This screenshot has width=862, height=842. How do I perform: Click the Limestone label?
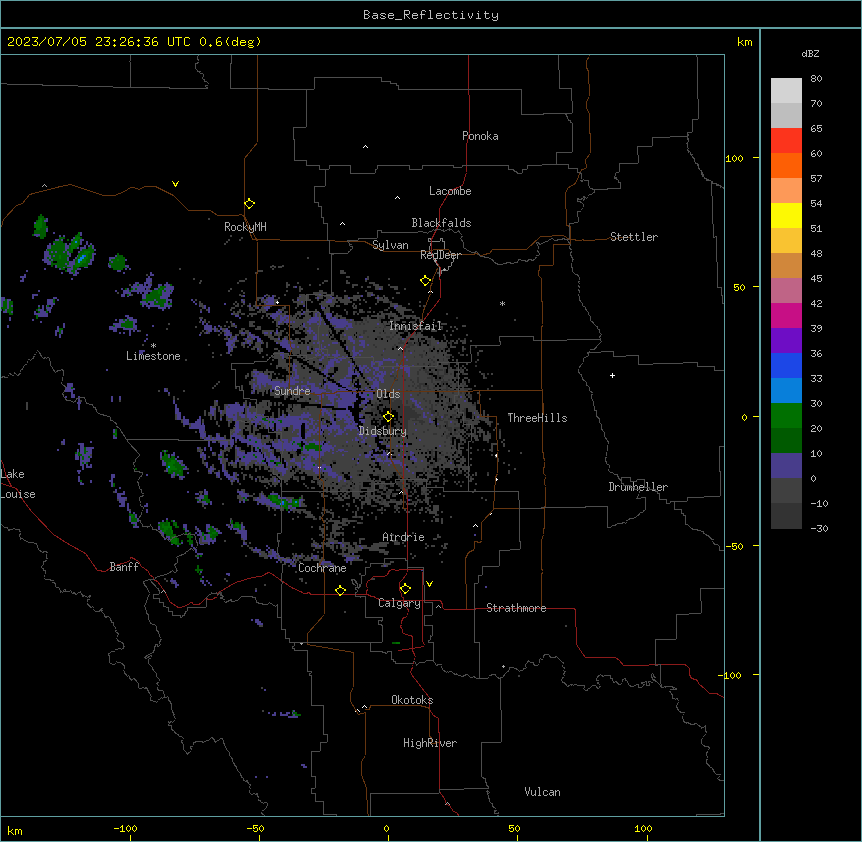click(153, 356)
